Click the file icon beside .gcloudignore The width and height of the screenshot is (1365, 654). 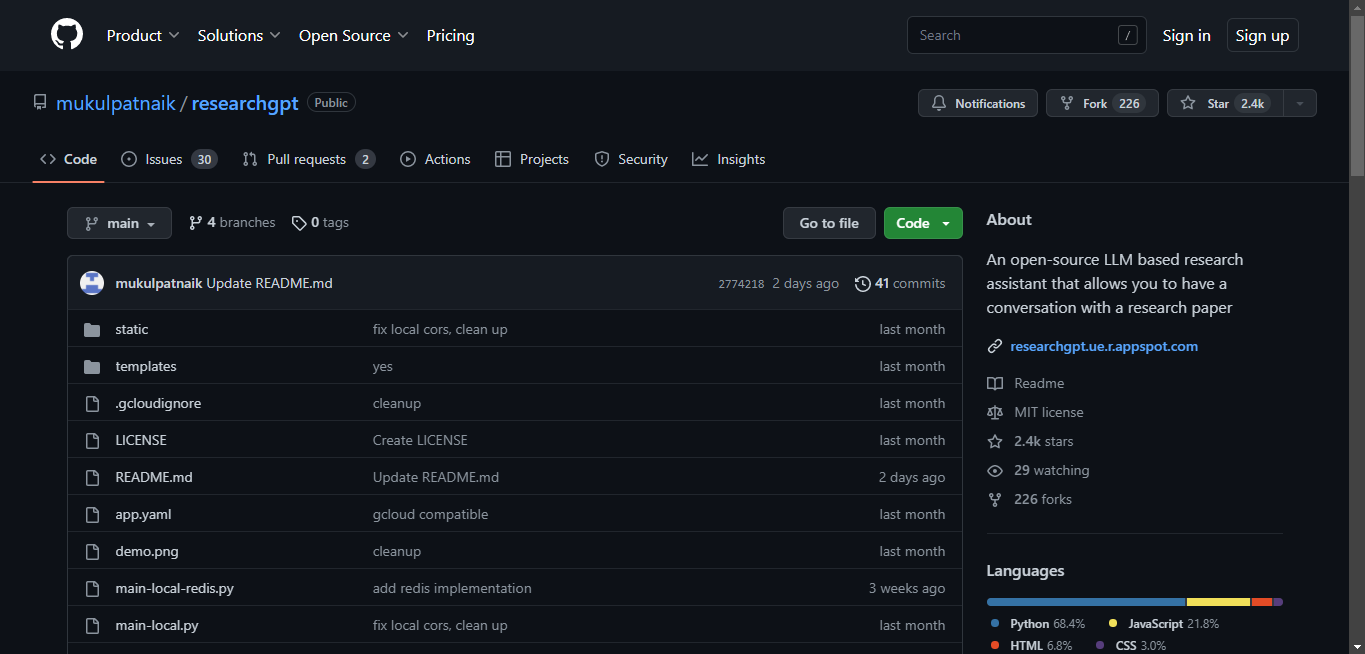tap(92, 403)
